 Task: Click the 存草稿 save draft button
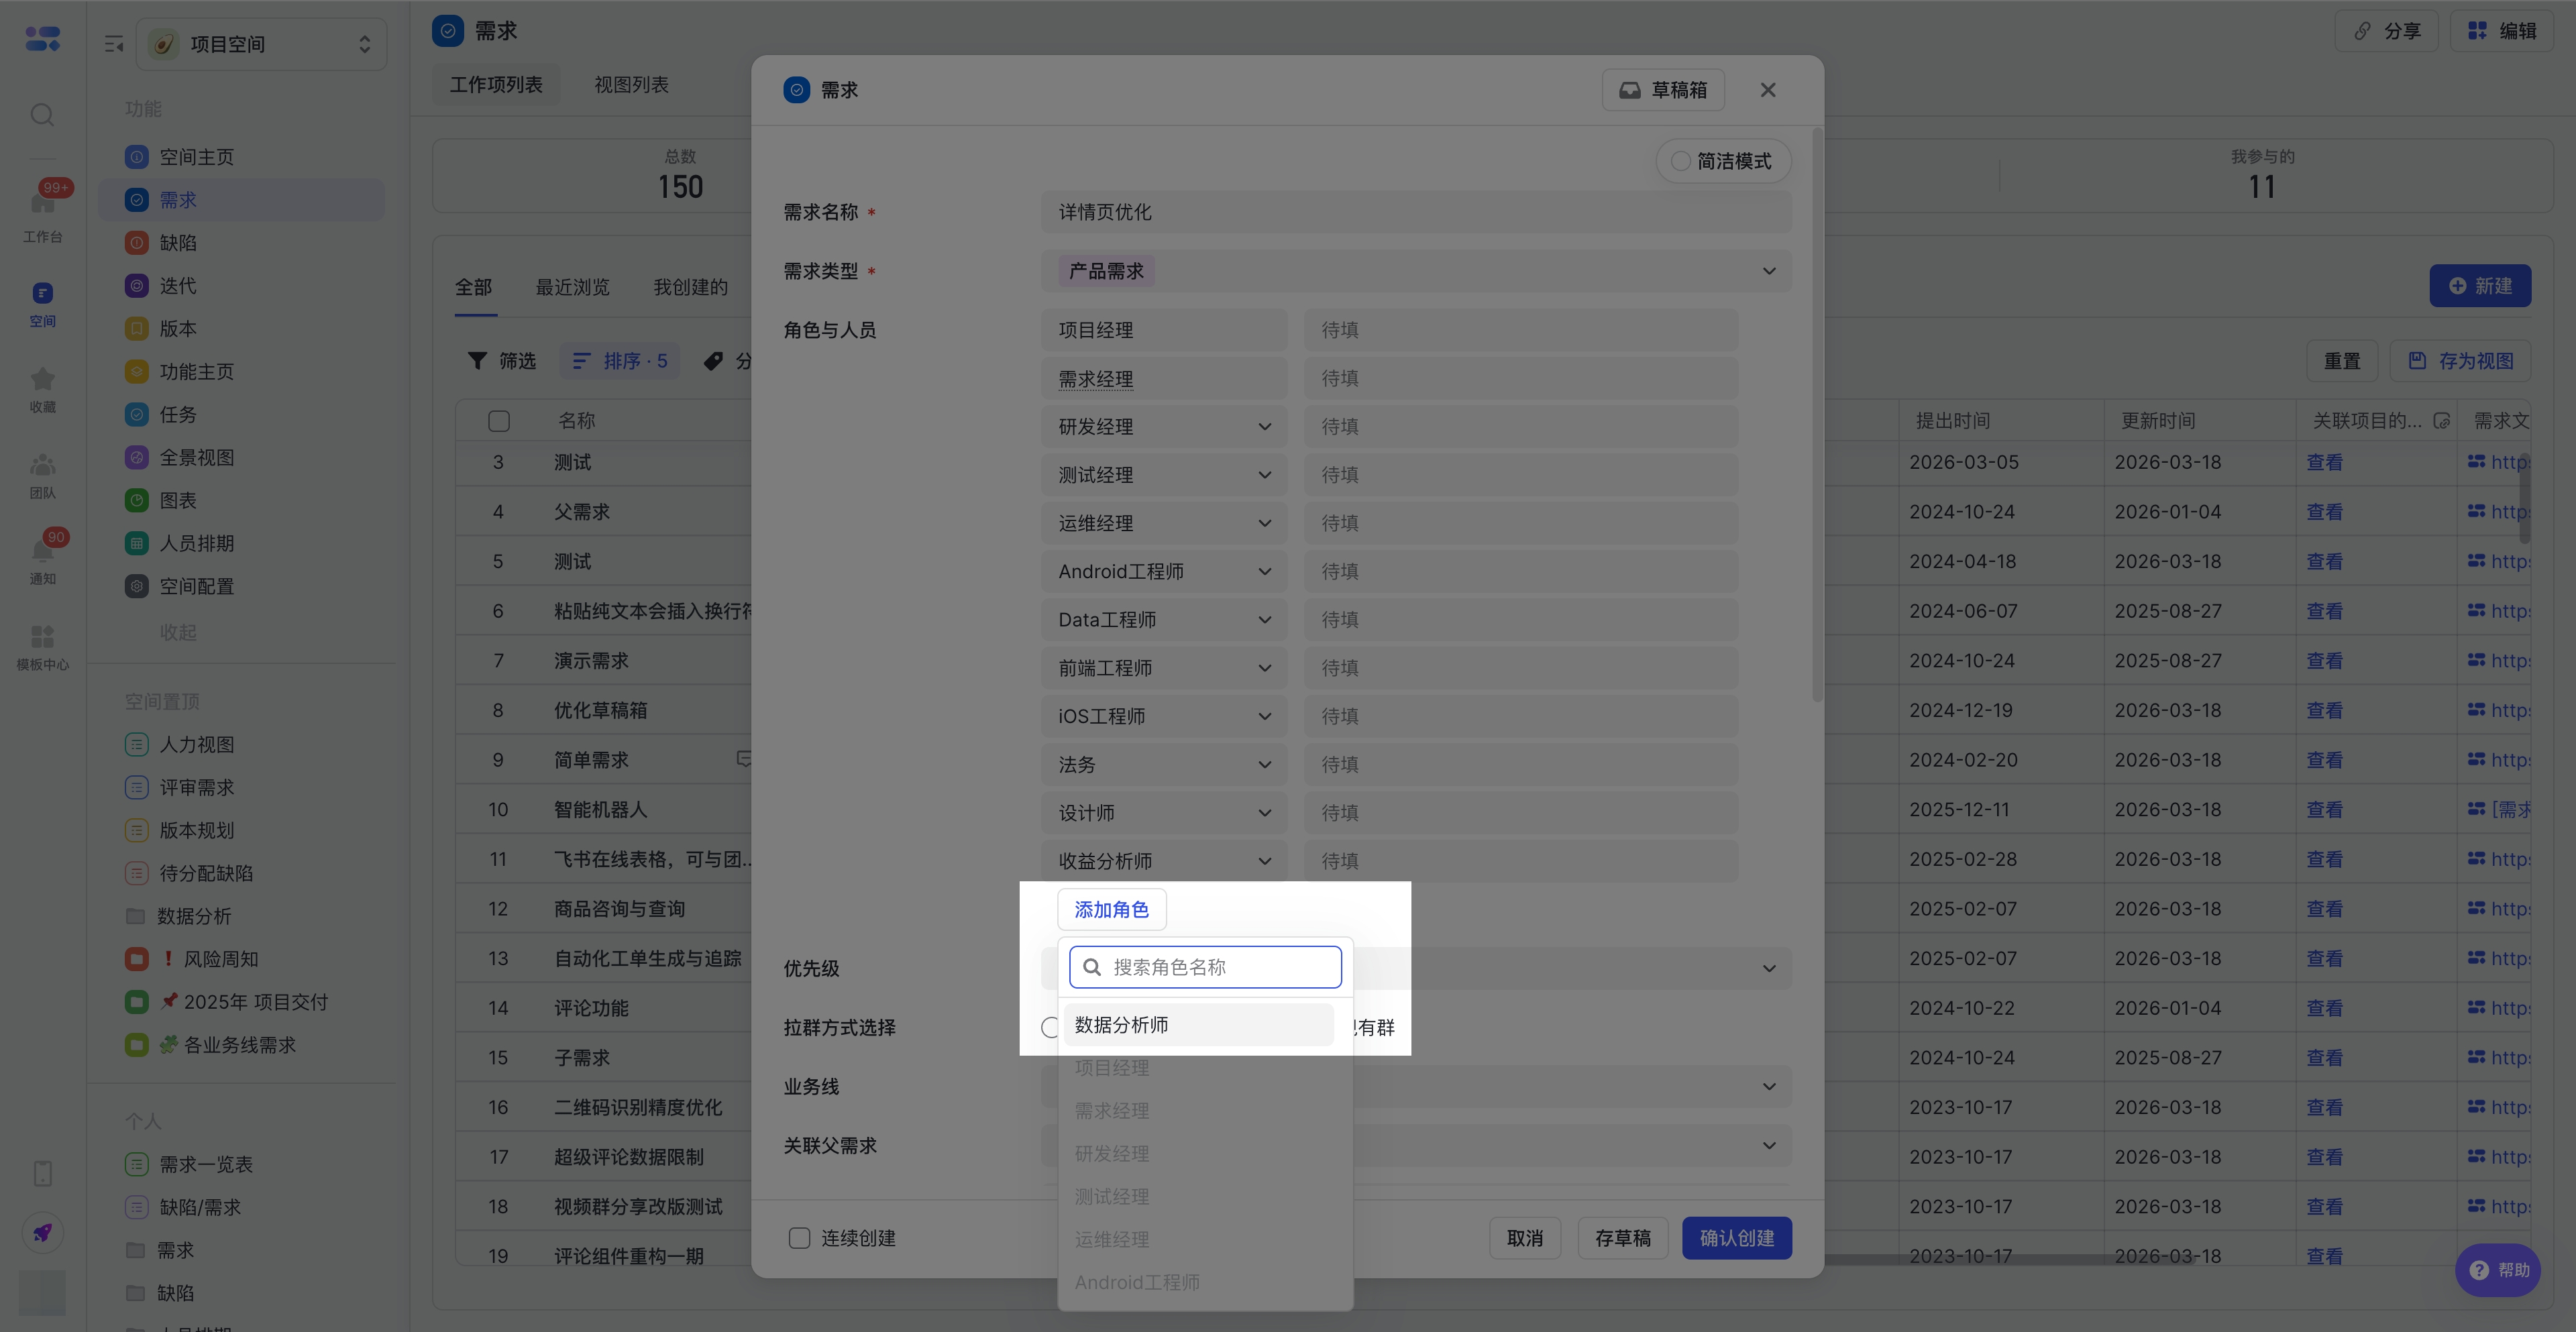pyautogui.click(x=1623, y=1238)
